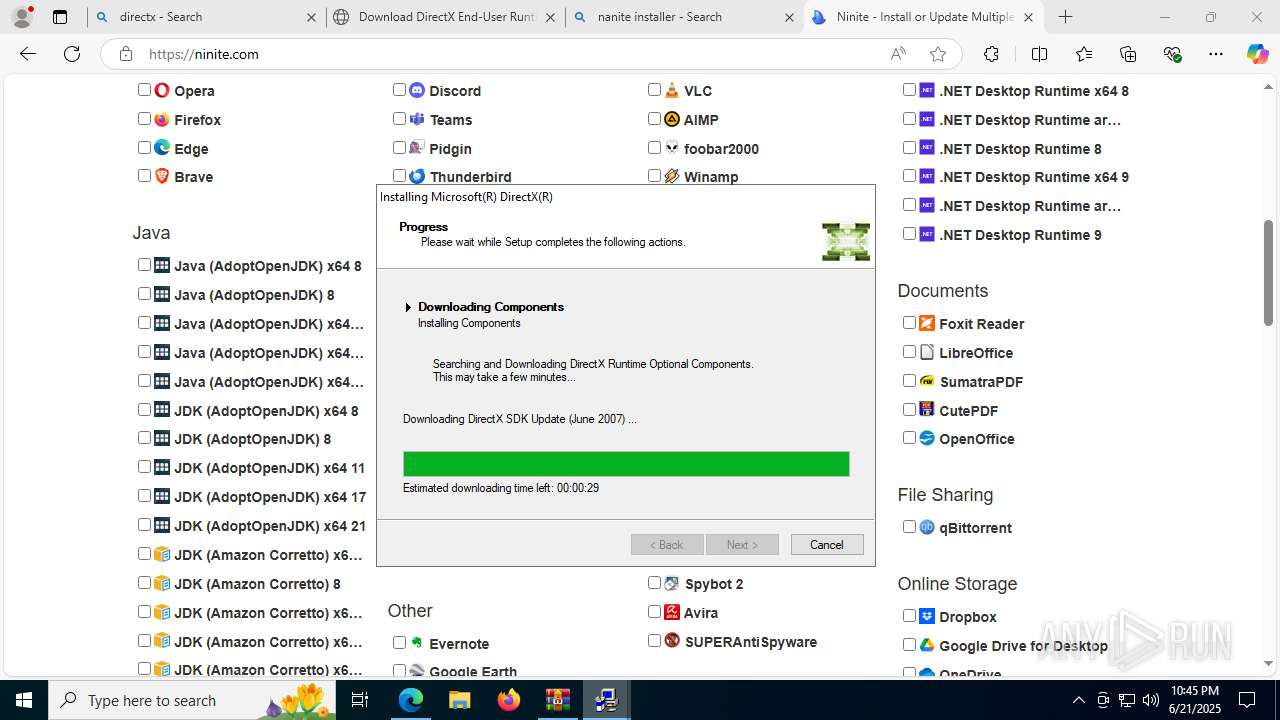Check Java (AdoptOpenJDK) x64 8 checkbox
Screen dimensions: 1280x720
144,265
